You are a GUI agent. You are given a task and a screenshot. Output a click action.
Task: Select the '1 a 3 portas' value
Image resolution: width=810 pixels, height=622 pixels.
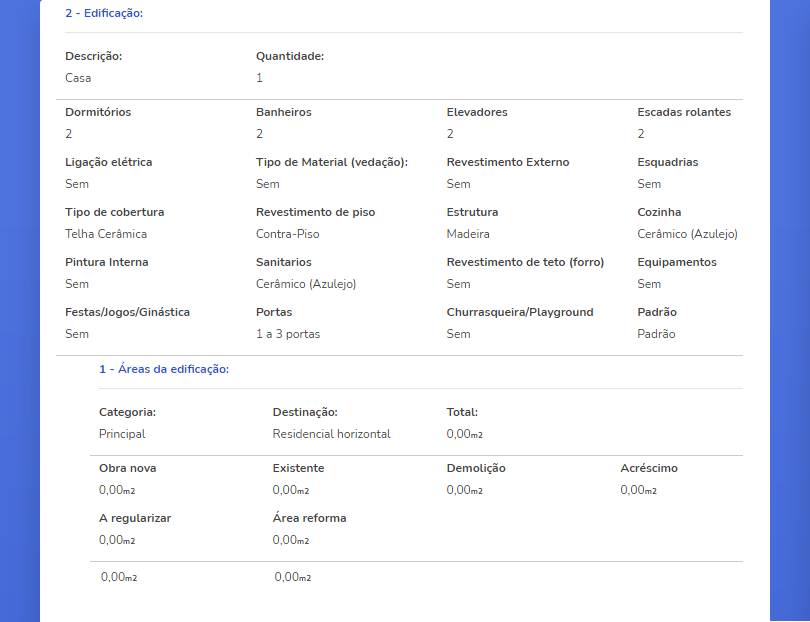[x=288, y=334]
